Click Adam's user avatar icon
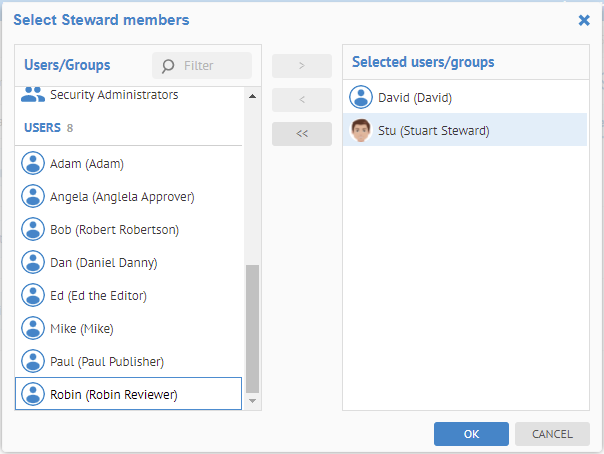Image resolution: width=604 pixels, height=454 pixels. pos(33,164)
